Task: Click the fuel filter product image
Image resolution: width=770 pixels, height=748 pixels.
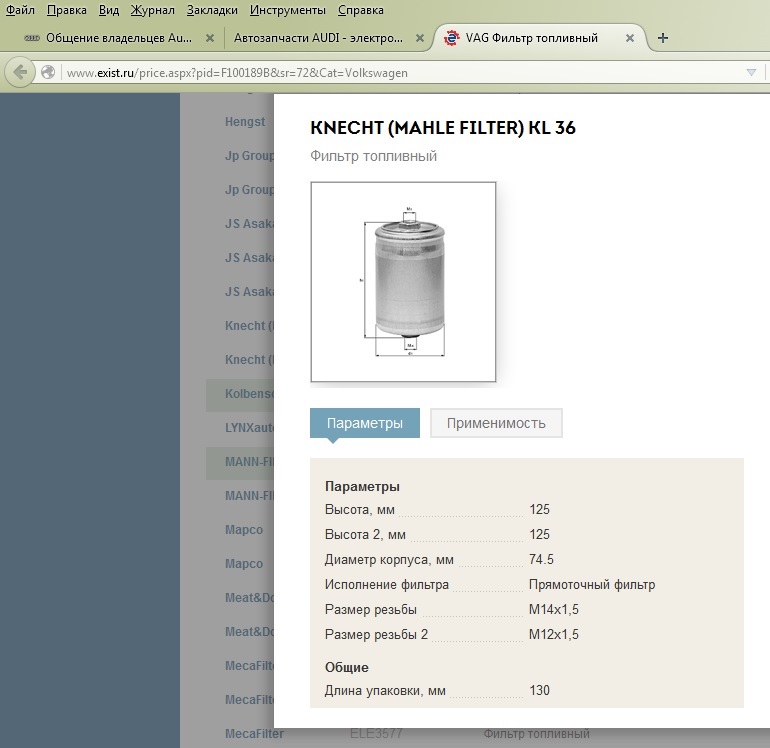Action: click(x=403, y=282)
